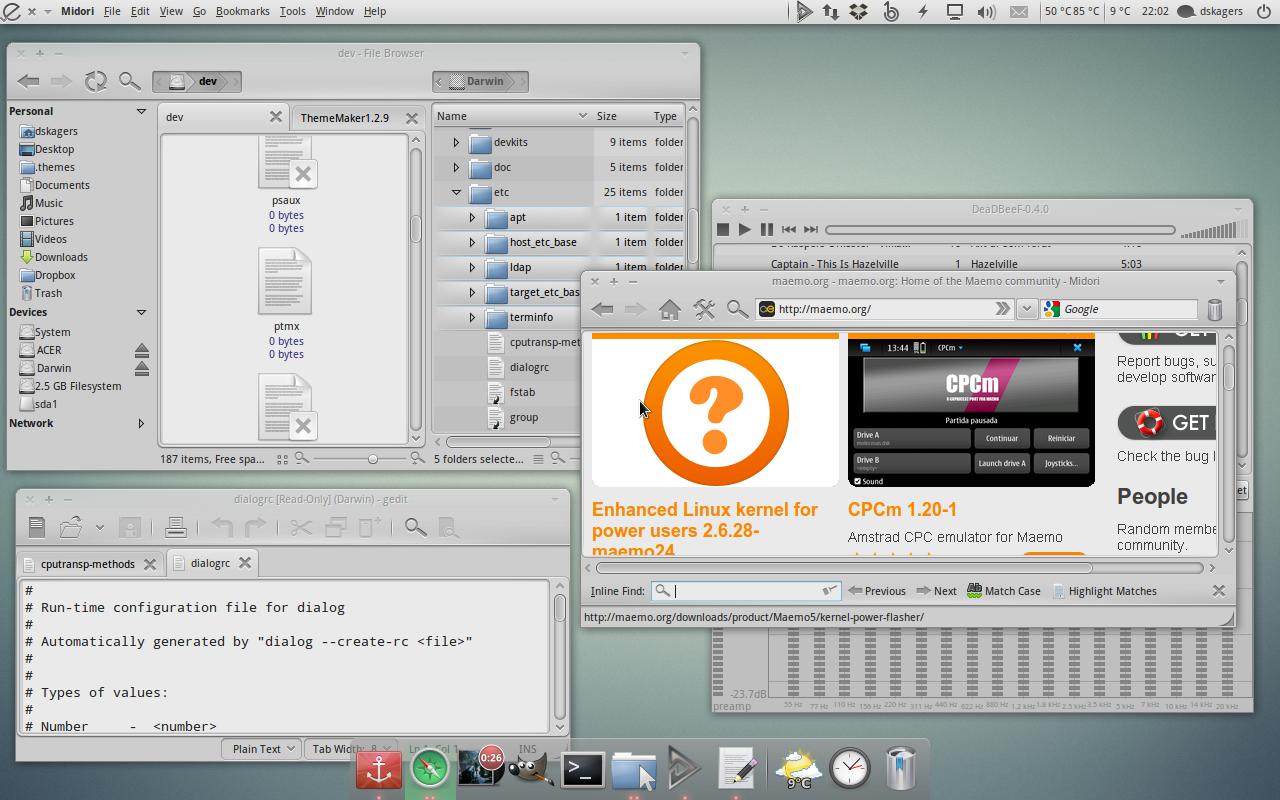Open Midori preferences tools icon
This screenshot has width=1280, height=800.
pos(704,309)
